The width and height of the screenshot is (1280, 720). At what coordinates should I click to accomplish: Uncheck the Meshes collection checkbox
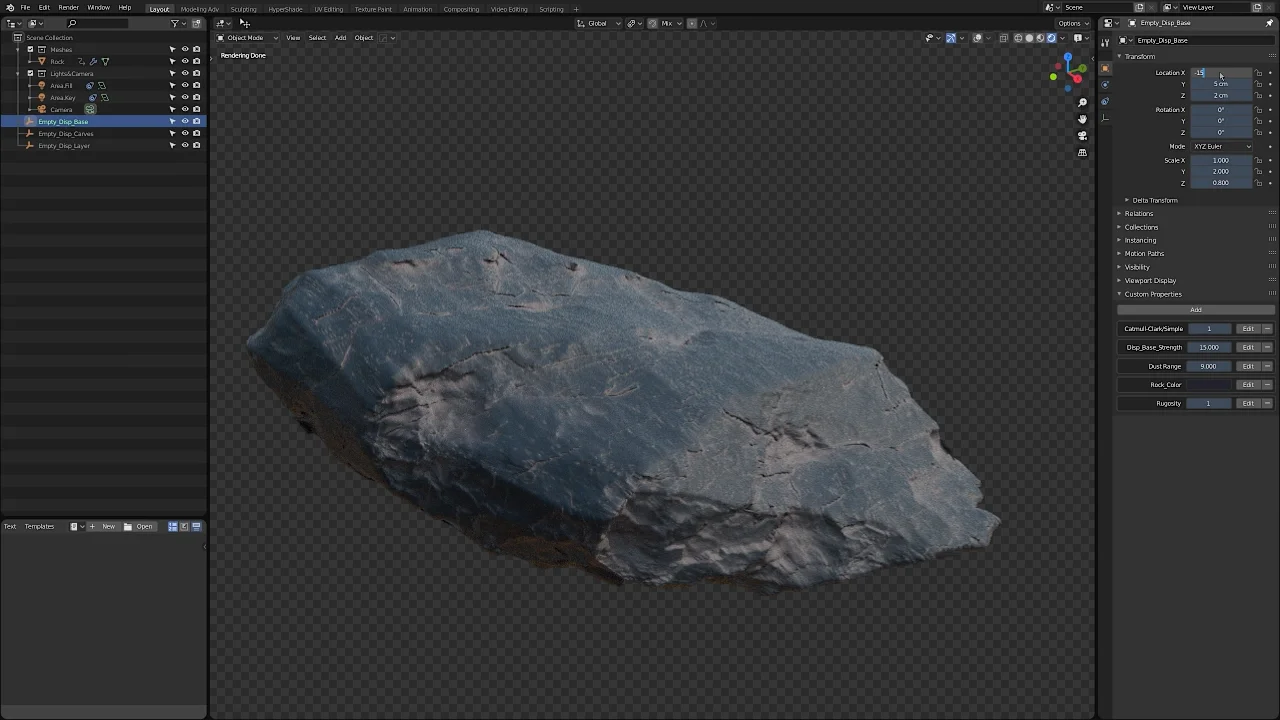30,50
